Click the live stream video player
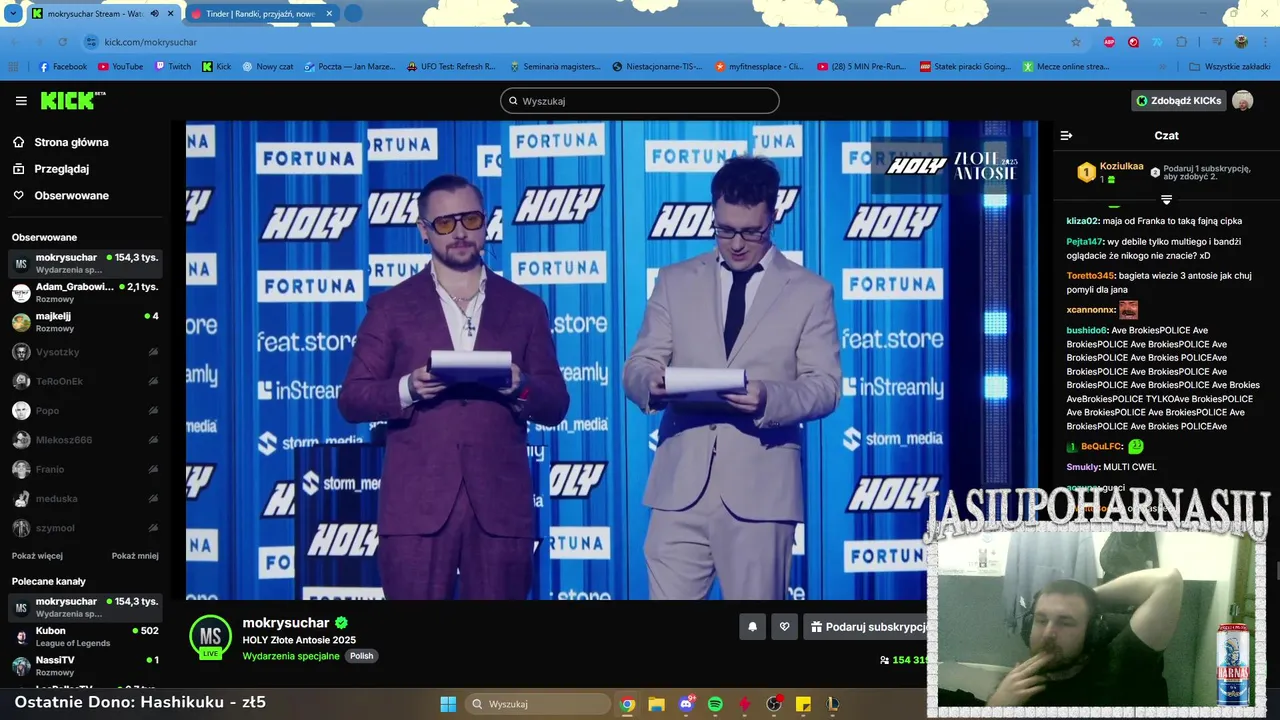The image size is (1280, 720). (x=611, y=360)
